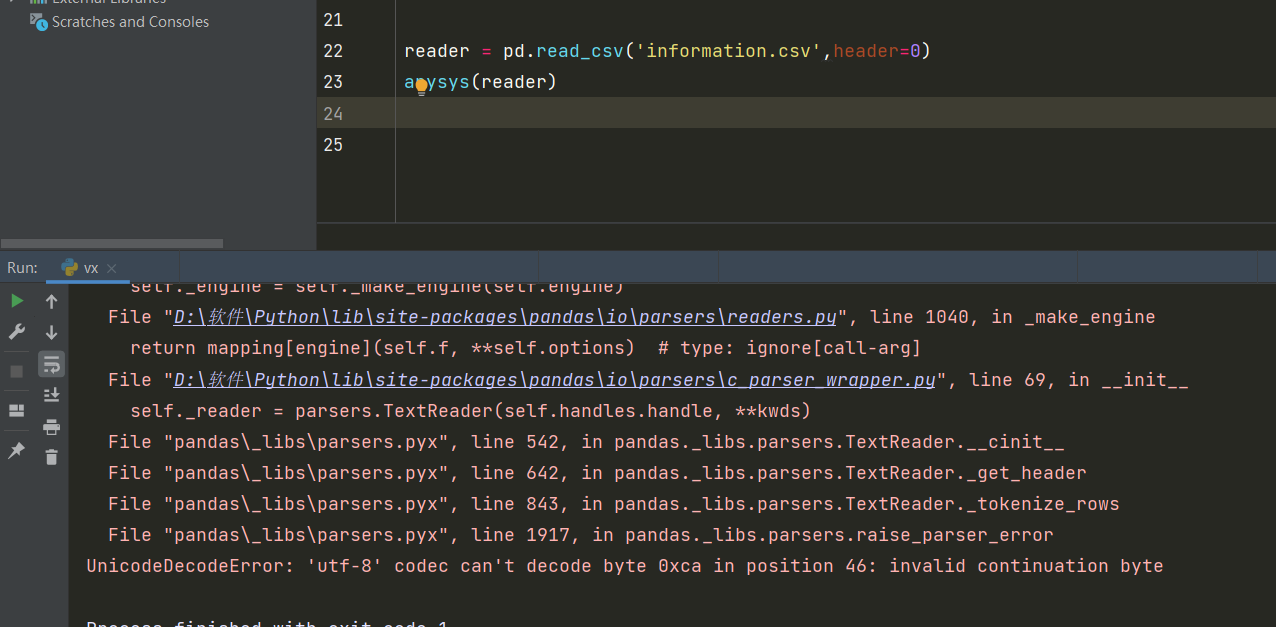Place cursor on empty line 24

(700, 113)
